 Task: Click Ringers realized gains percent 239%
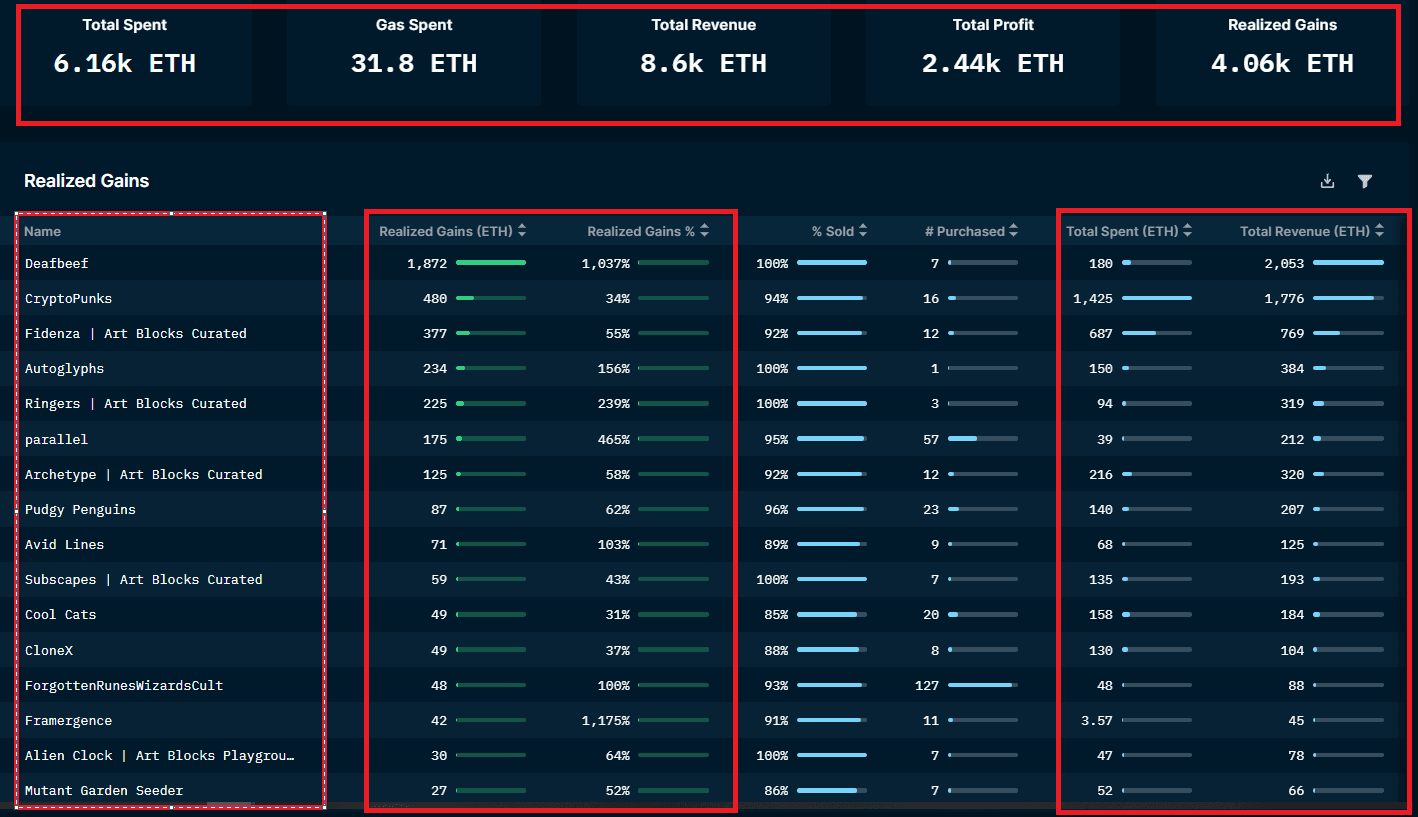pyautogui.click(x=614, y=404)
